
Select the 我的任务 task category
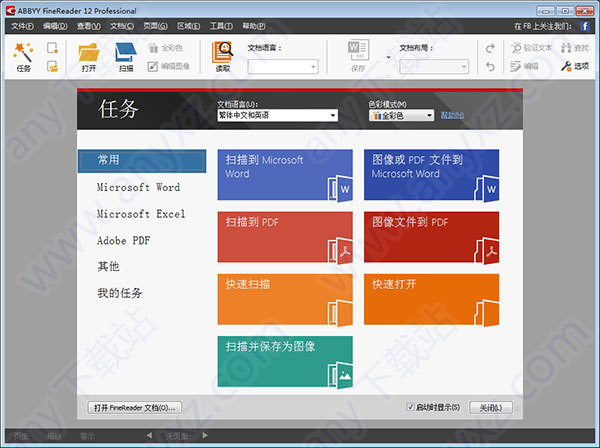coord(119,293)
